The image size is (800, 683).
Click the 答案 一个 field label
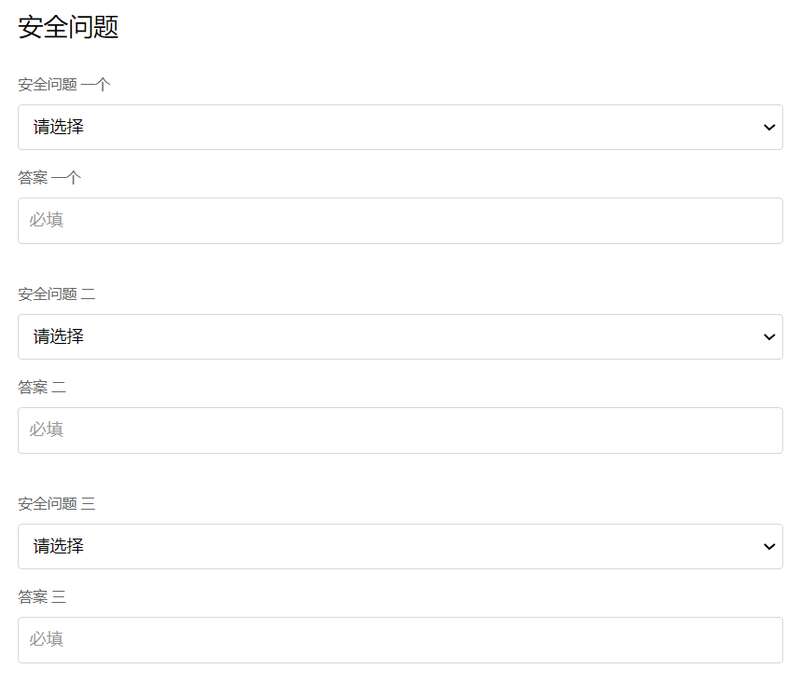pos(49,178)
